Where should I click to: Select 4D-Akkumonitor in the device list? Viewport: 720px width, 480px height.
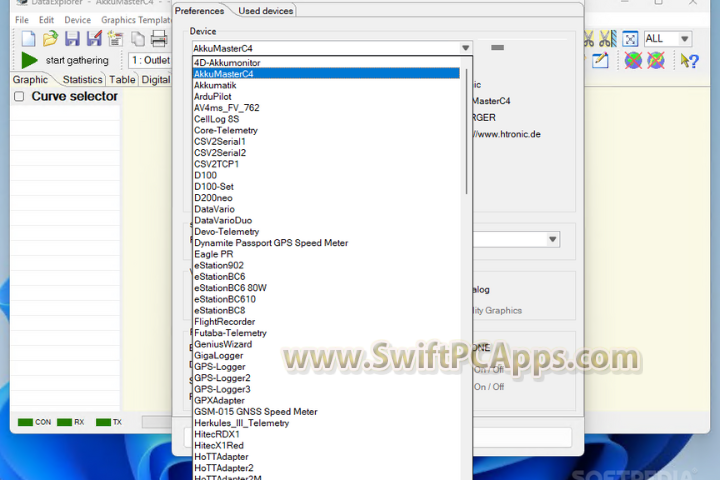326,62
